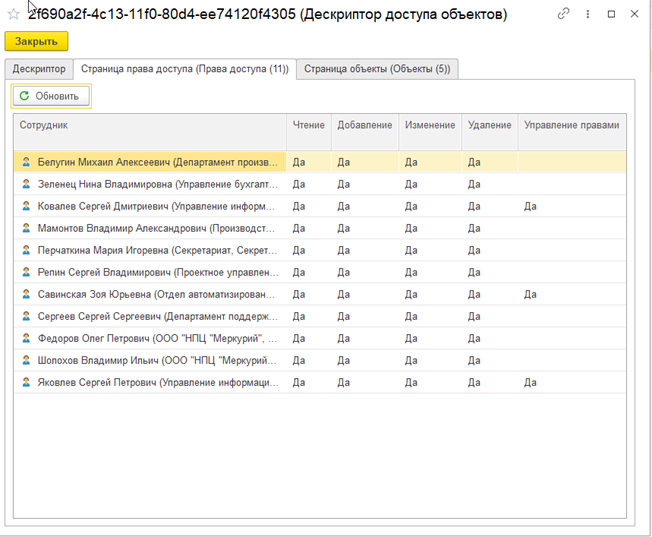Select the Шолохов Владимир Ильич employee row
652x537 pixels.
(150, 360)
